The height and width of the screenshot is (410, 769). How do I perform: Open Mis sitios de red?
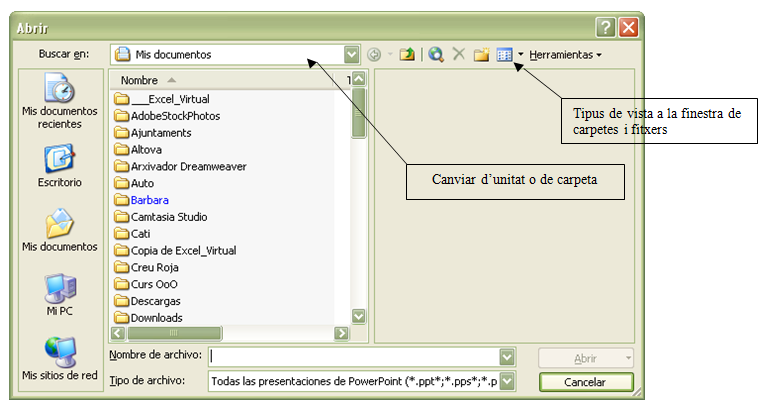[x=60, y=359]
